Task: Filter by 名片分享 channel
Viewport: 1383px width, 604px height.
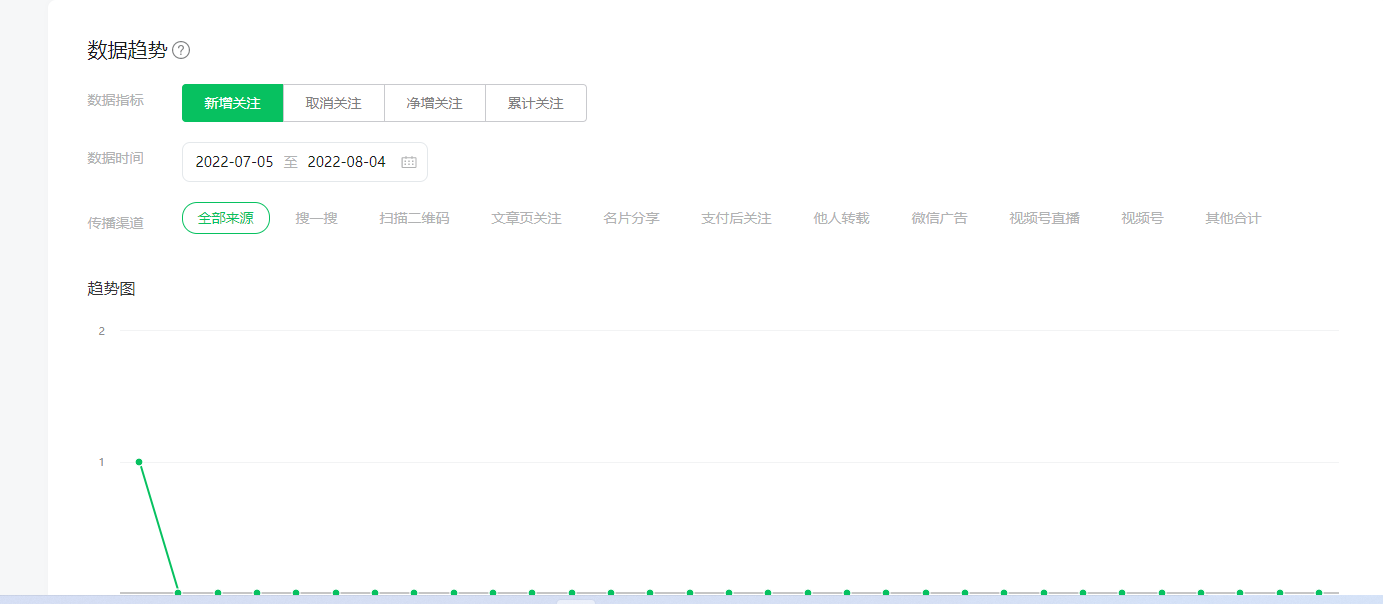Action: (632, 218)
